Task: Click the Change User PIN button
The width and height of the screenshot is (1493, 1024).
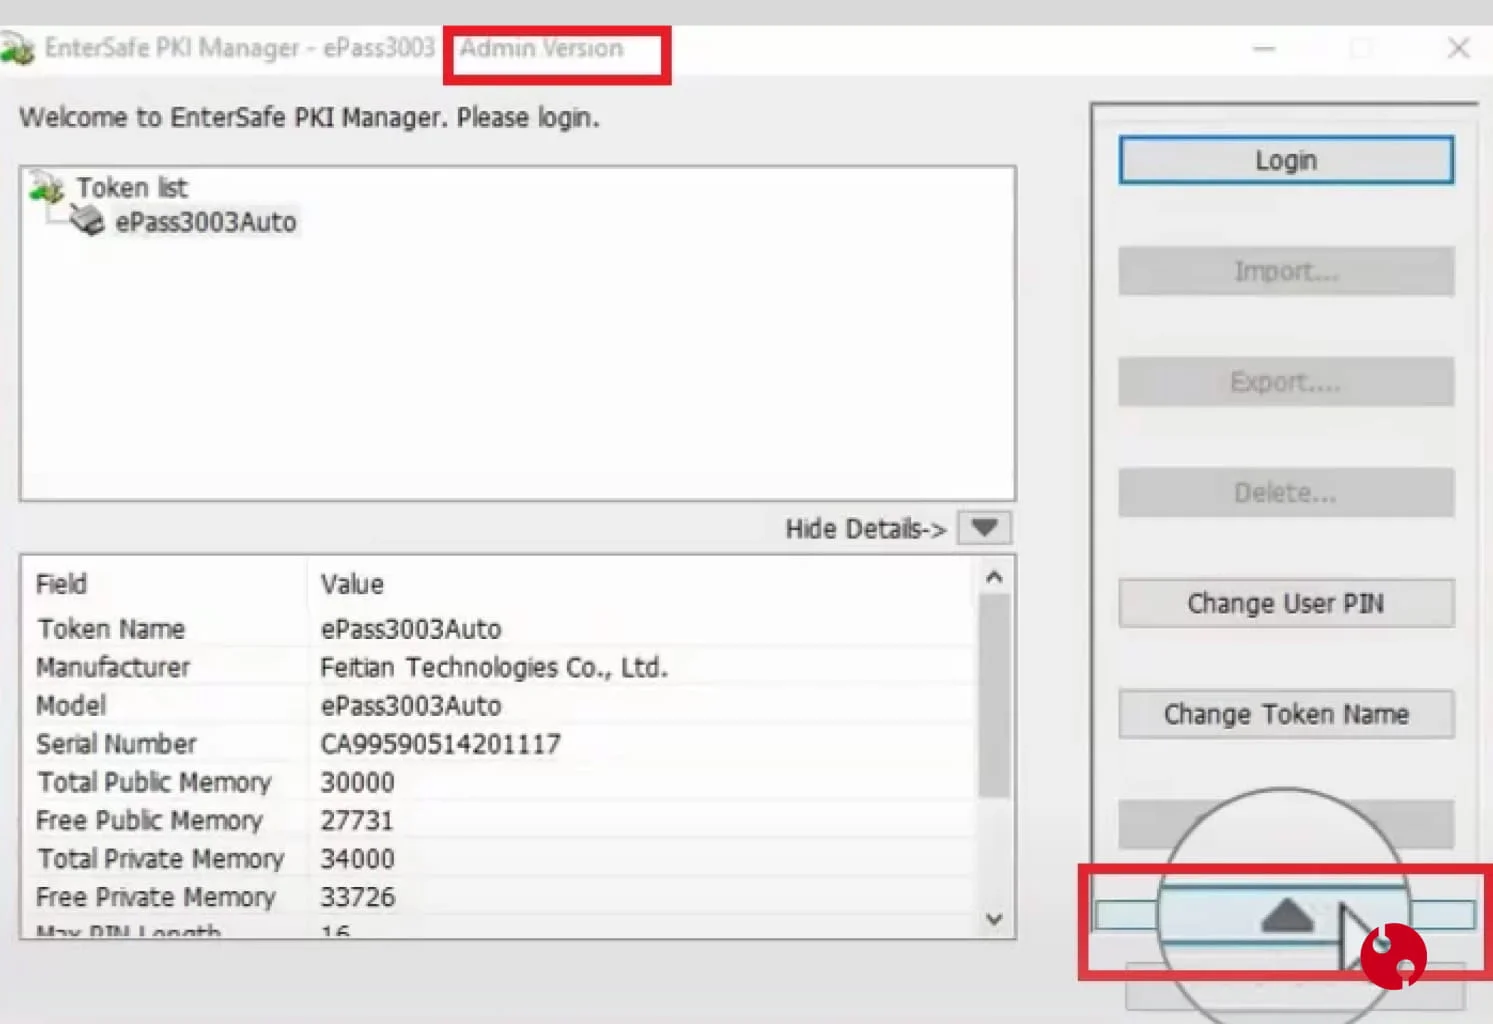Action: (x=1286, y=603)
